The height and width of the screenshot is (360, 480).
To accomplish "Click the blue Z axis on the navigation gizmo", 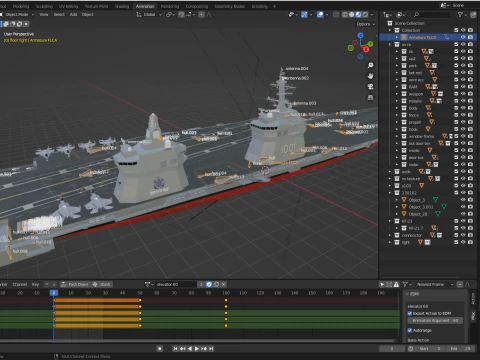I will [360, 35].
